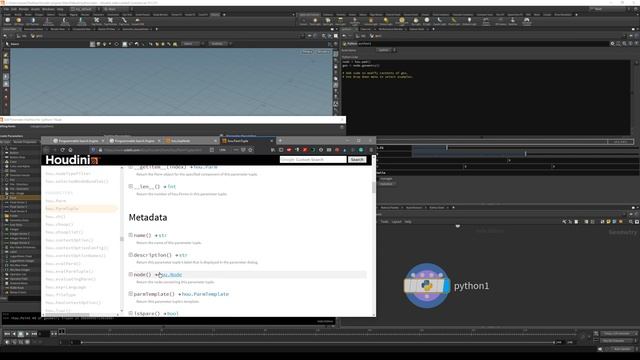The height and width of the screenshot is (360, 640).
Task: Open the Render menu in Houdini
Action: pyautogui.click(x=24, y=9)
